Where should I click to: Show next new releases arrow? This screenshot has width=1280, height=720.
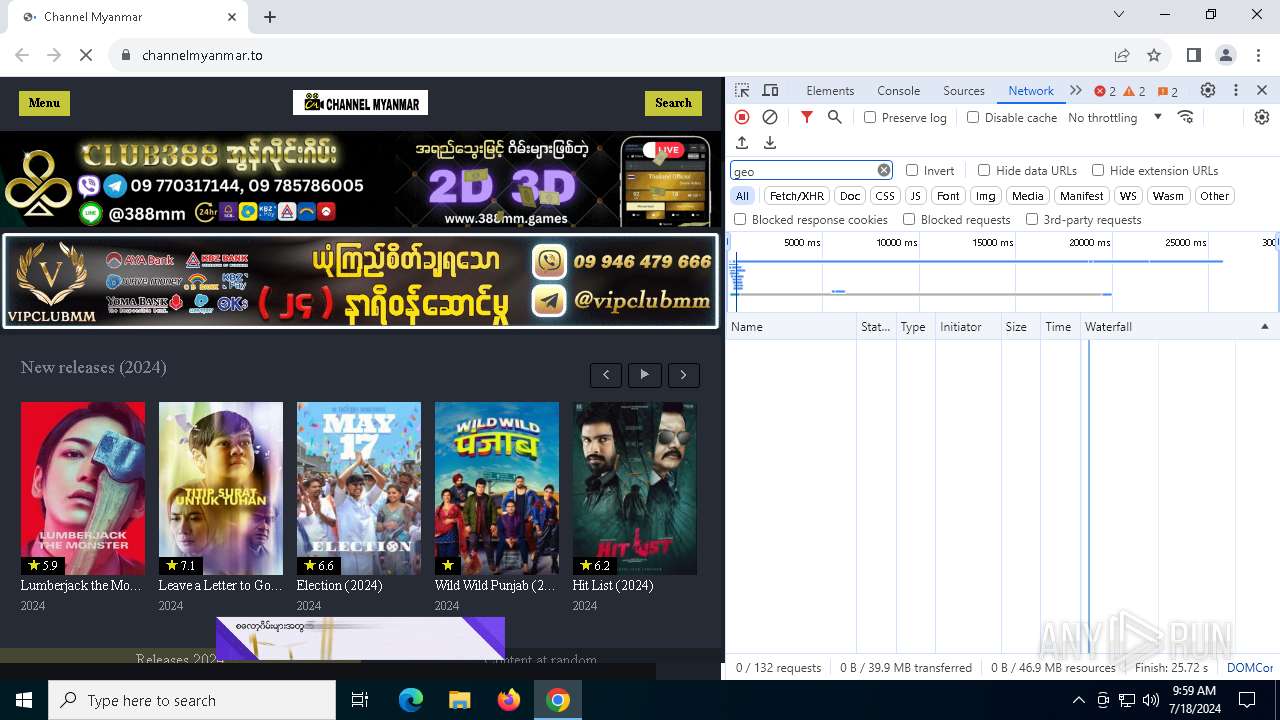click(684, 375)
